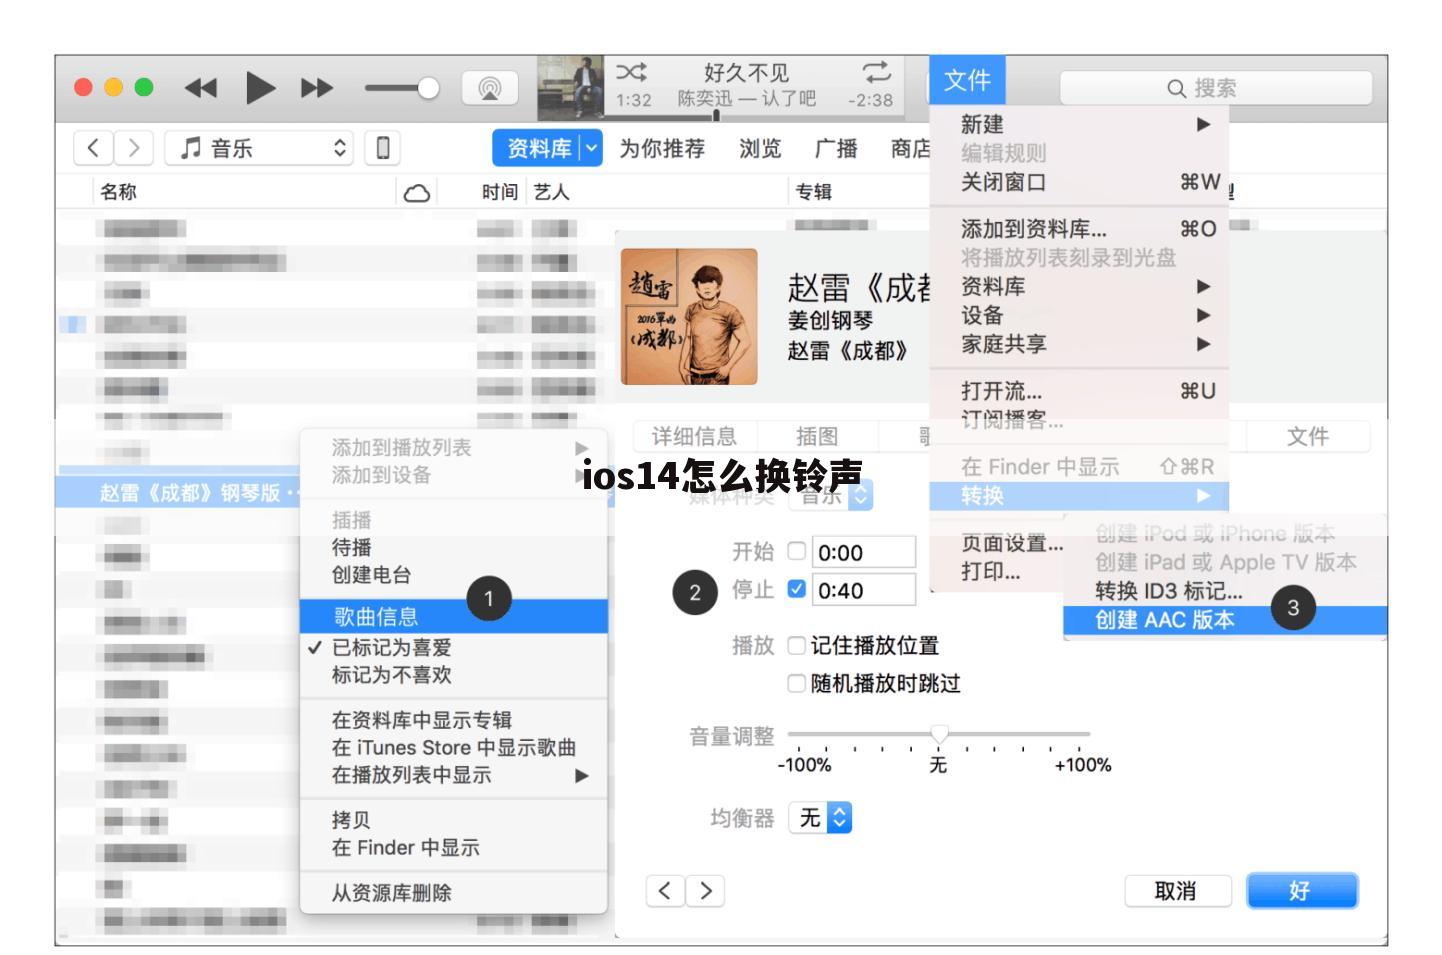Click the 赵雷 成都 album artwork
The width and height of the screenshot is (1442, 955).
click(x=689, y=317)
